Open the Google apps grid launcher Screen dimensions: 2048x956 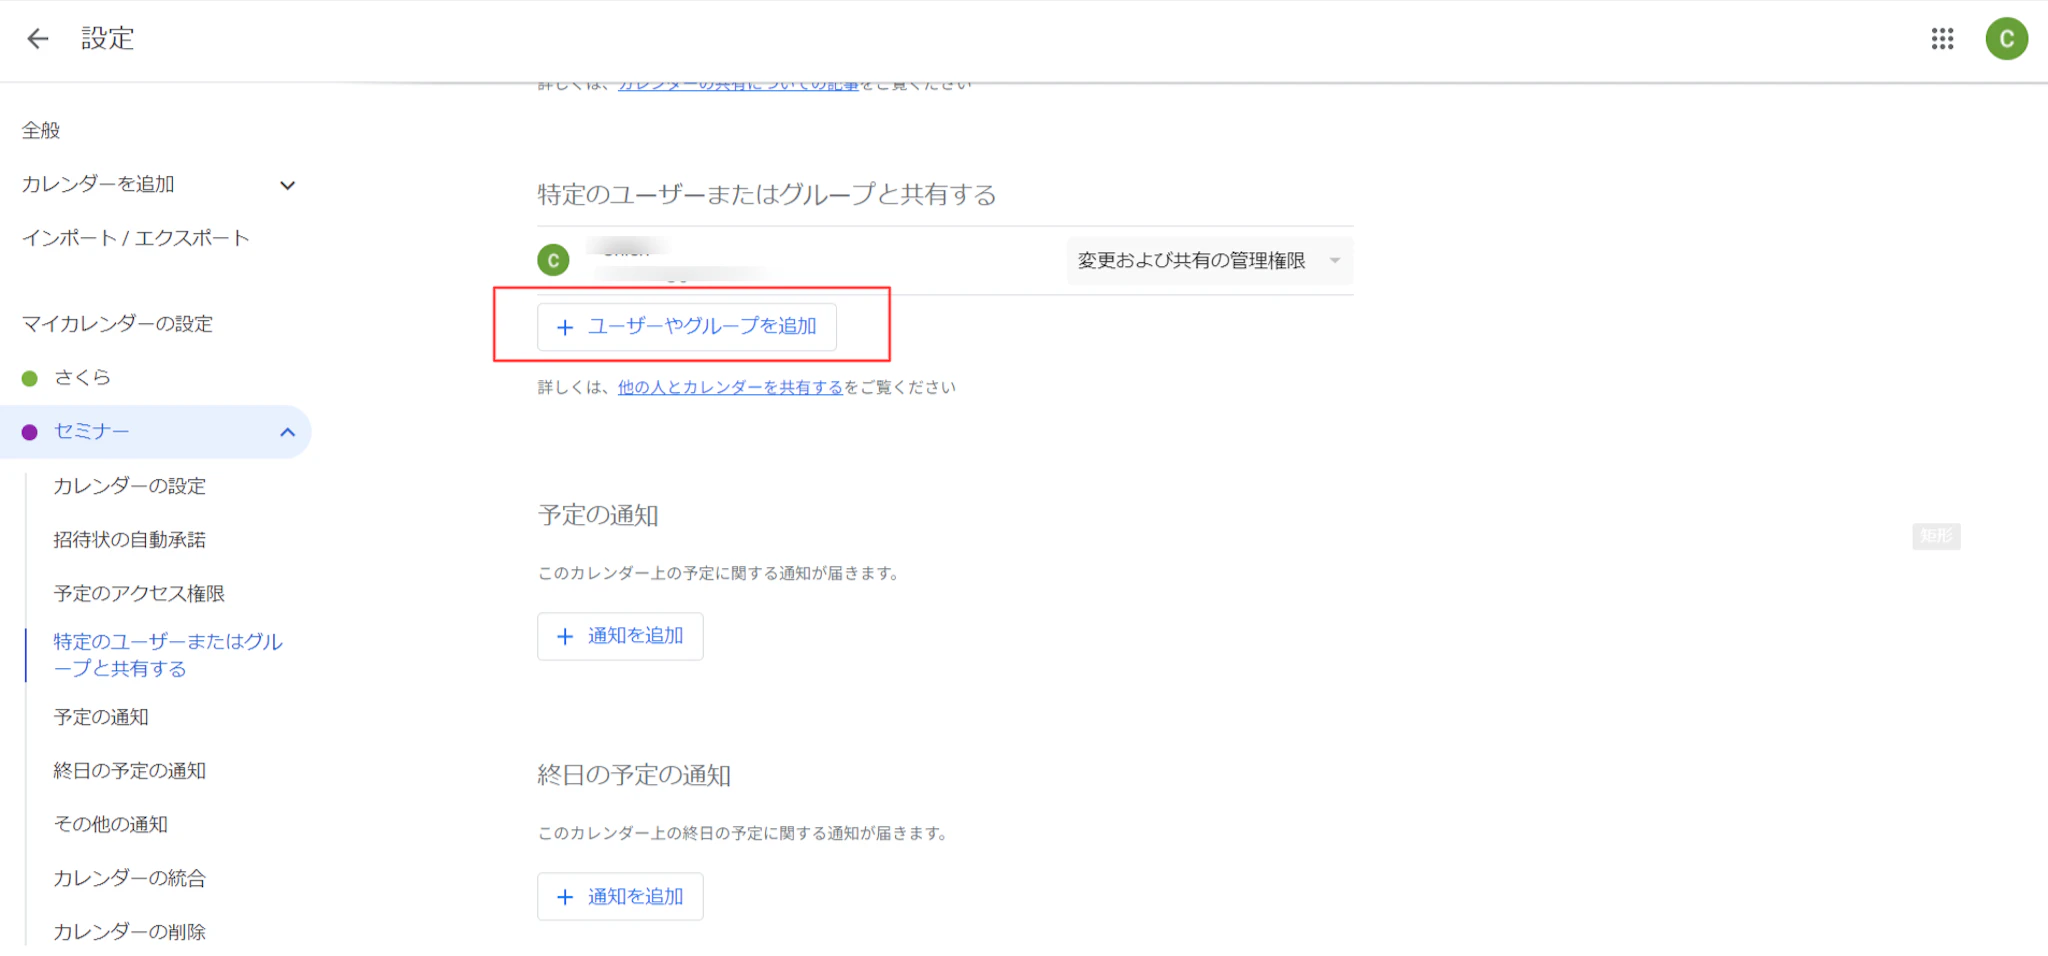pyautogui.click(x=1942, y=39)
